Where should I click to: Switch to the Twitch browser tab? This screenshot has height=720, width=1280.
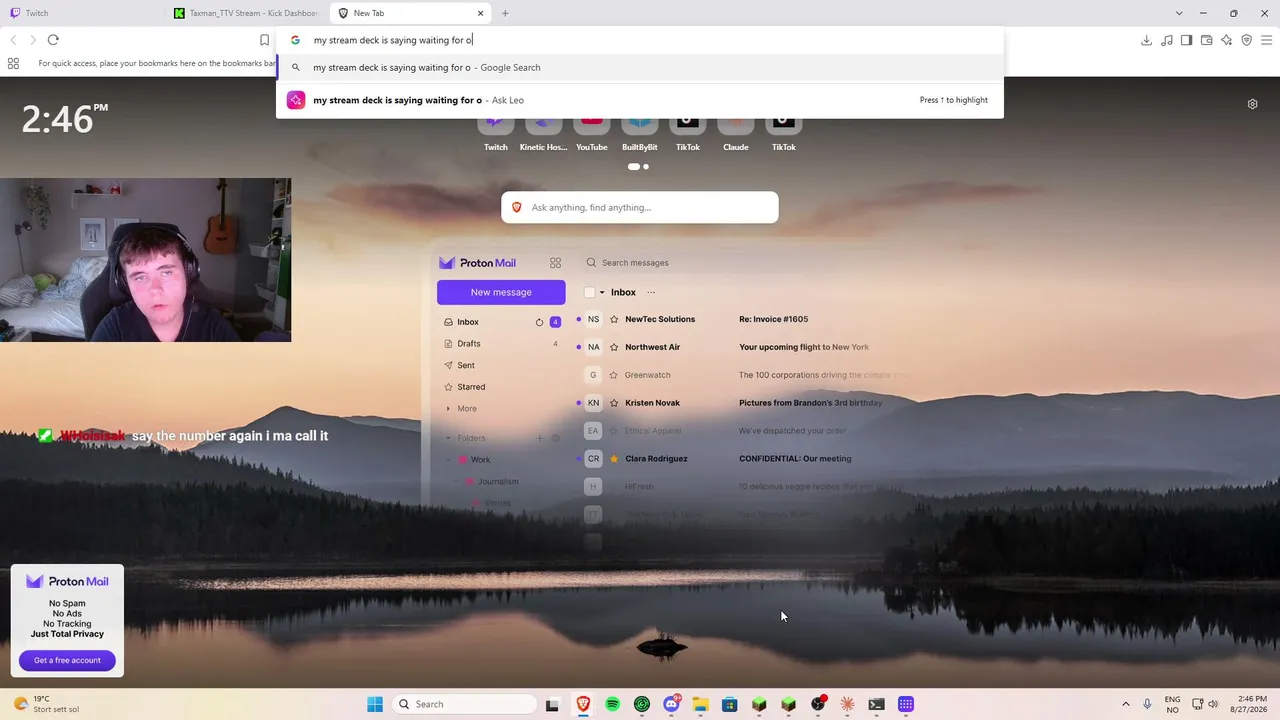82,13
